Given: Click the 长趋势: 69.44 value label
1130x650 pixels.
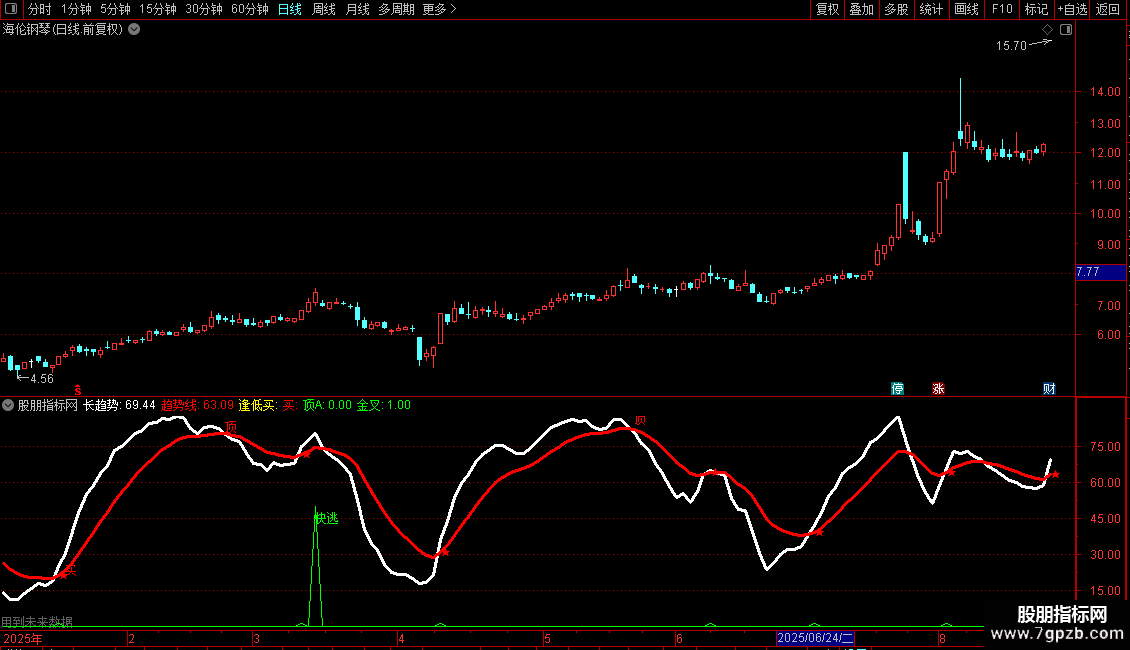Looking at the screenshot, I should coord(119,405).
